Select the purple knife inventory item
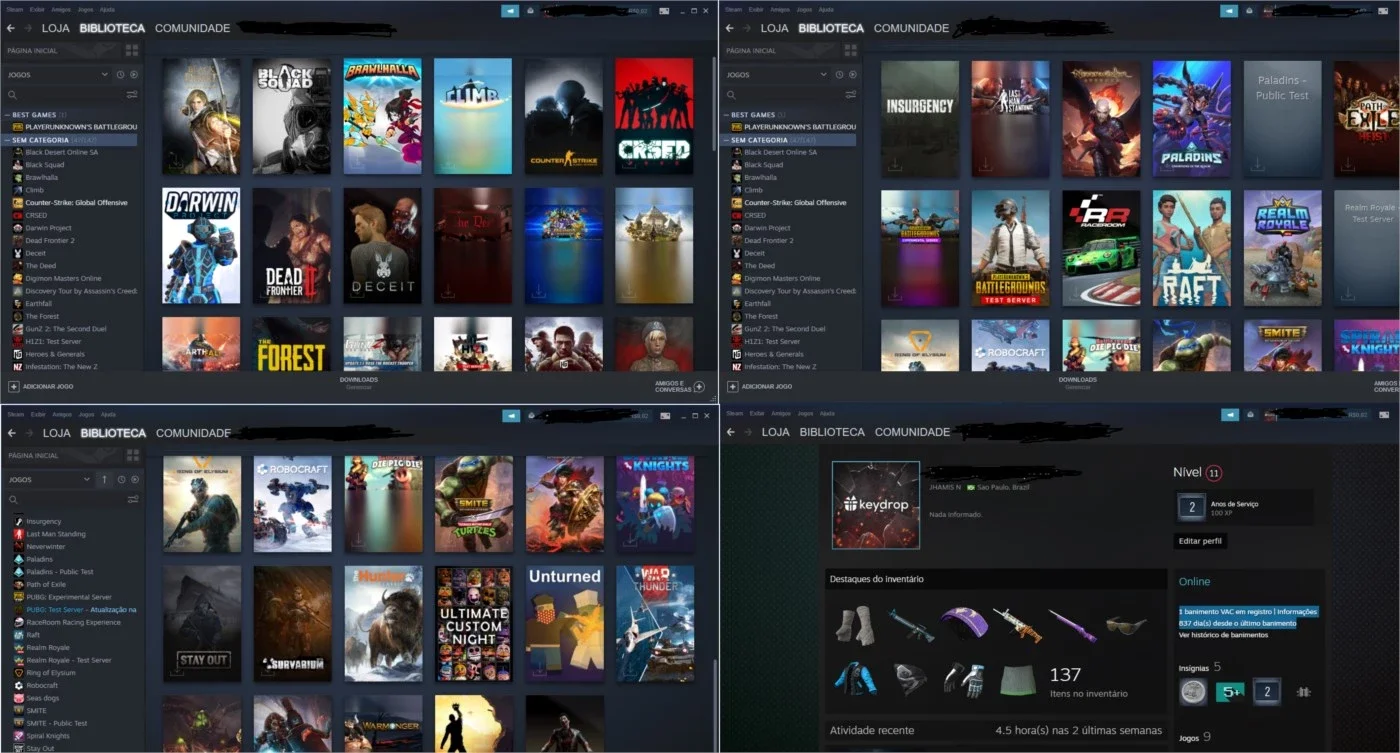Viewport: 1400px width, 753px height. point(1072,625)
